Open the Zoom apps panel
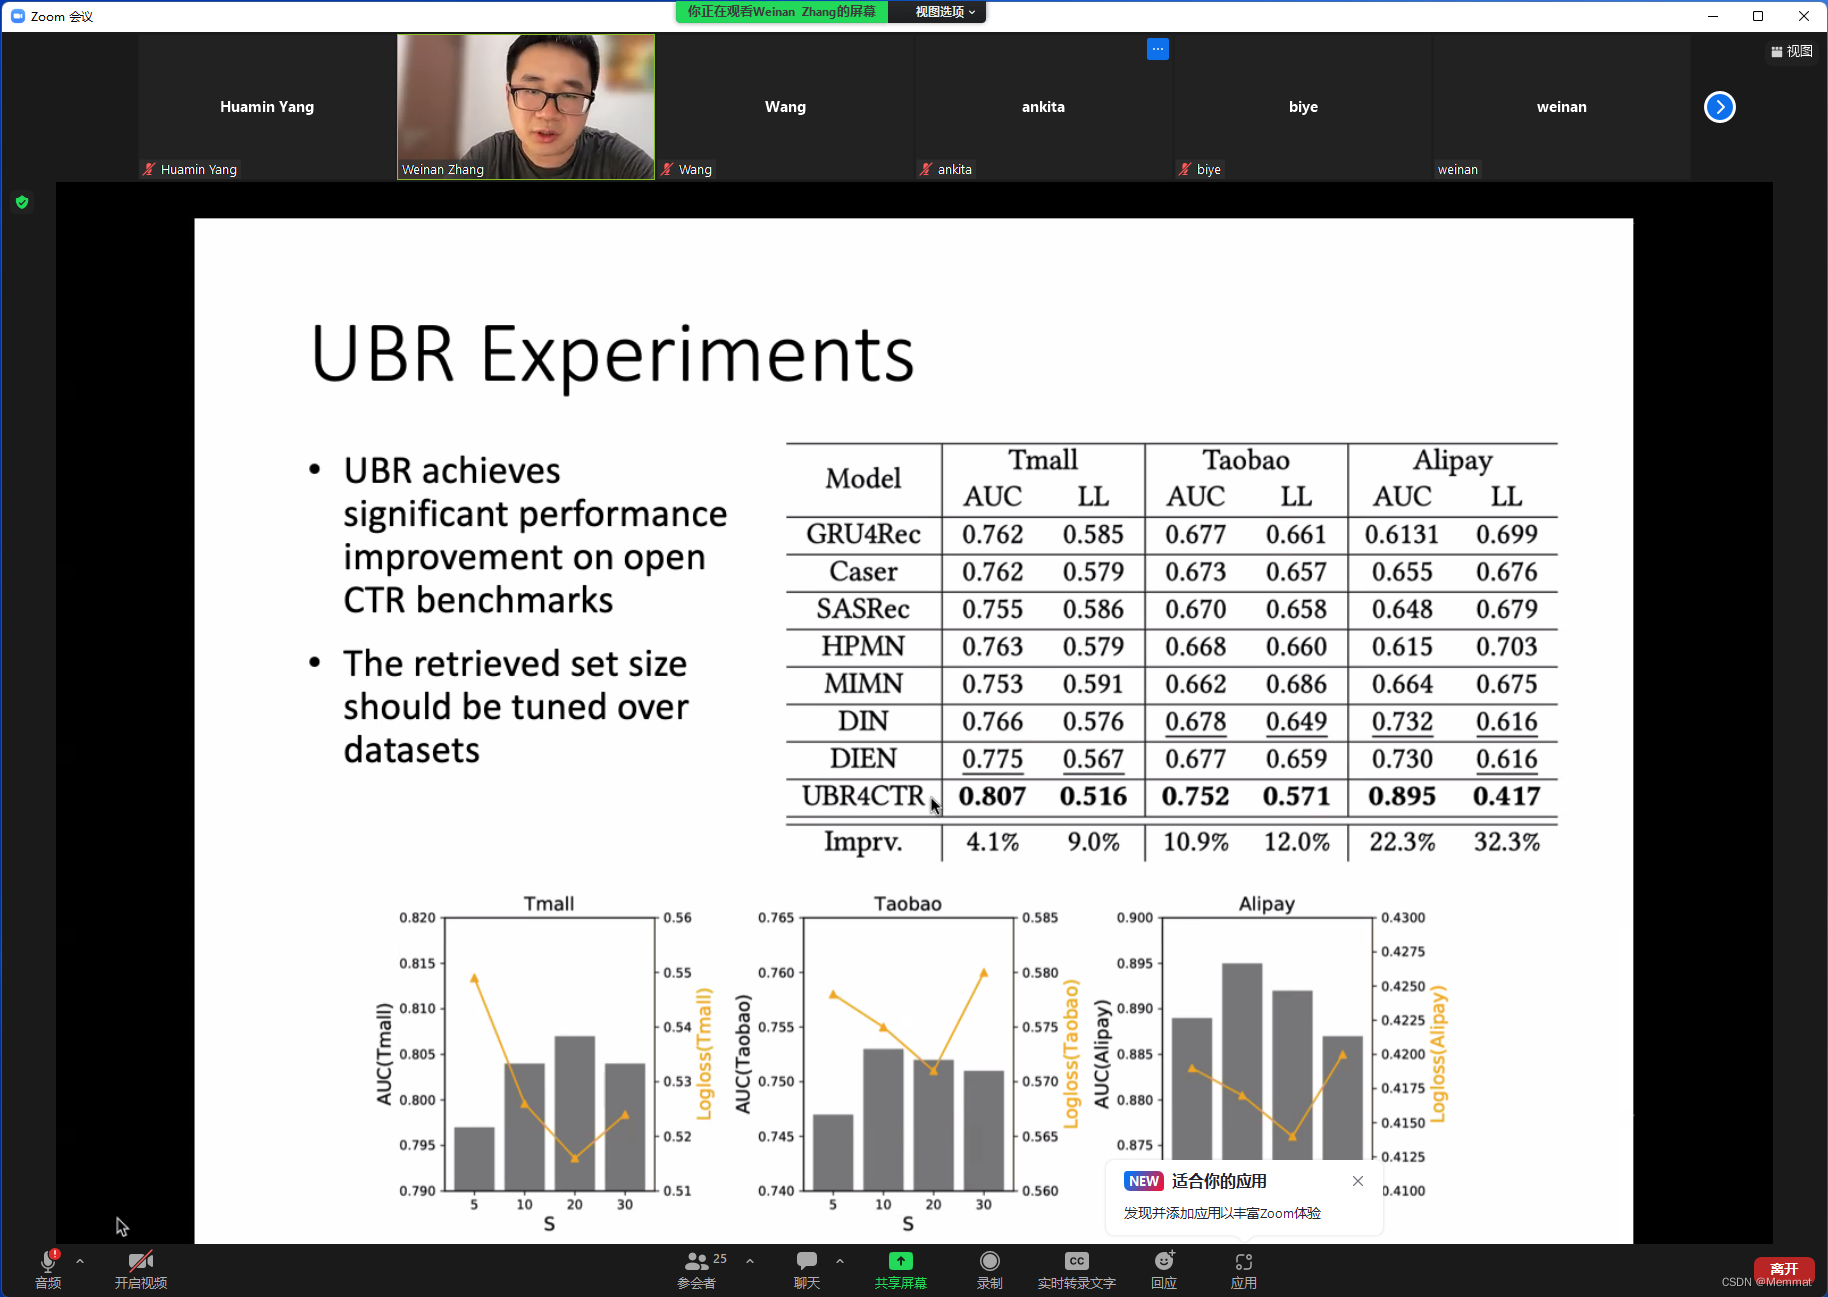This screenshot has width=1828, height=1297. tap(1244, 1268)
